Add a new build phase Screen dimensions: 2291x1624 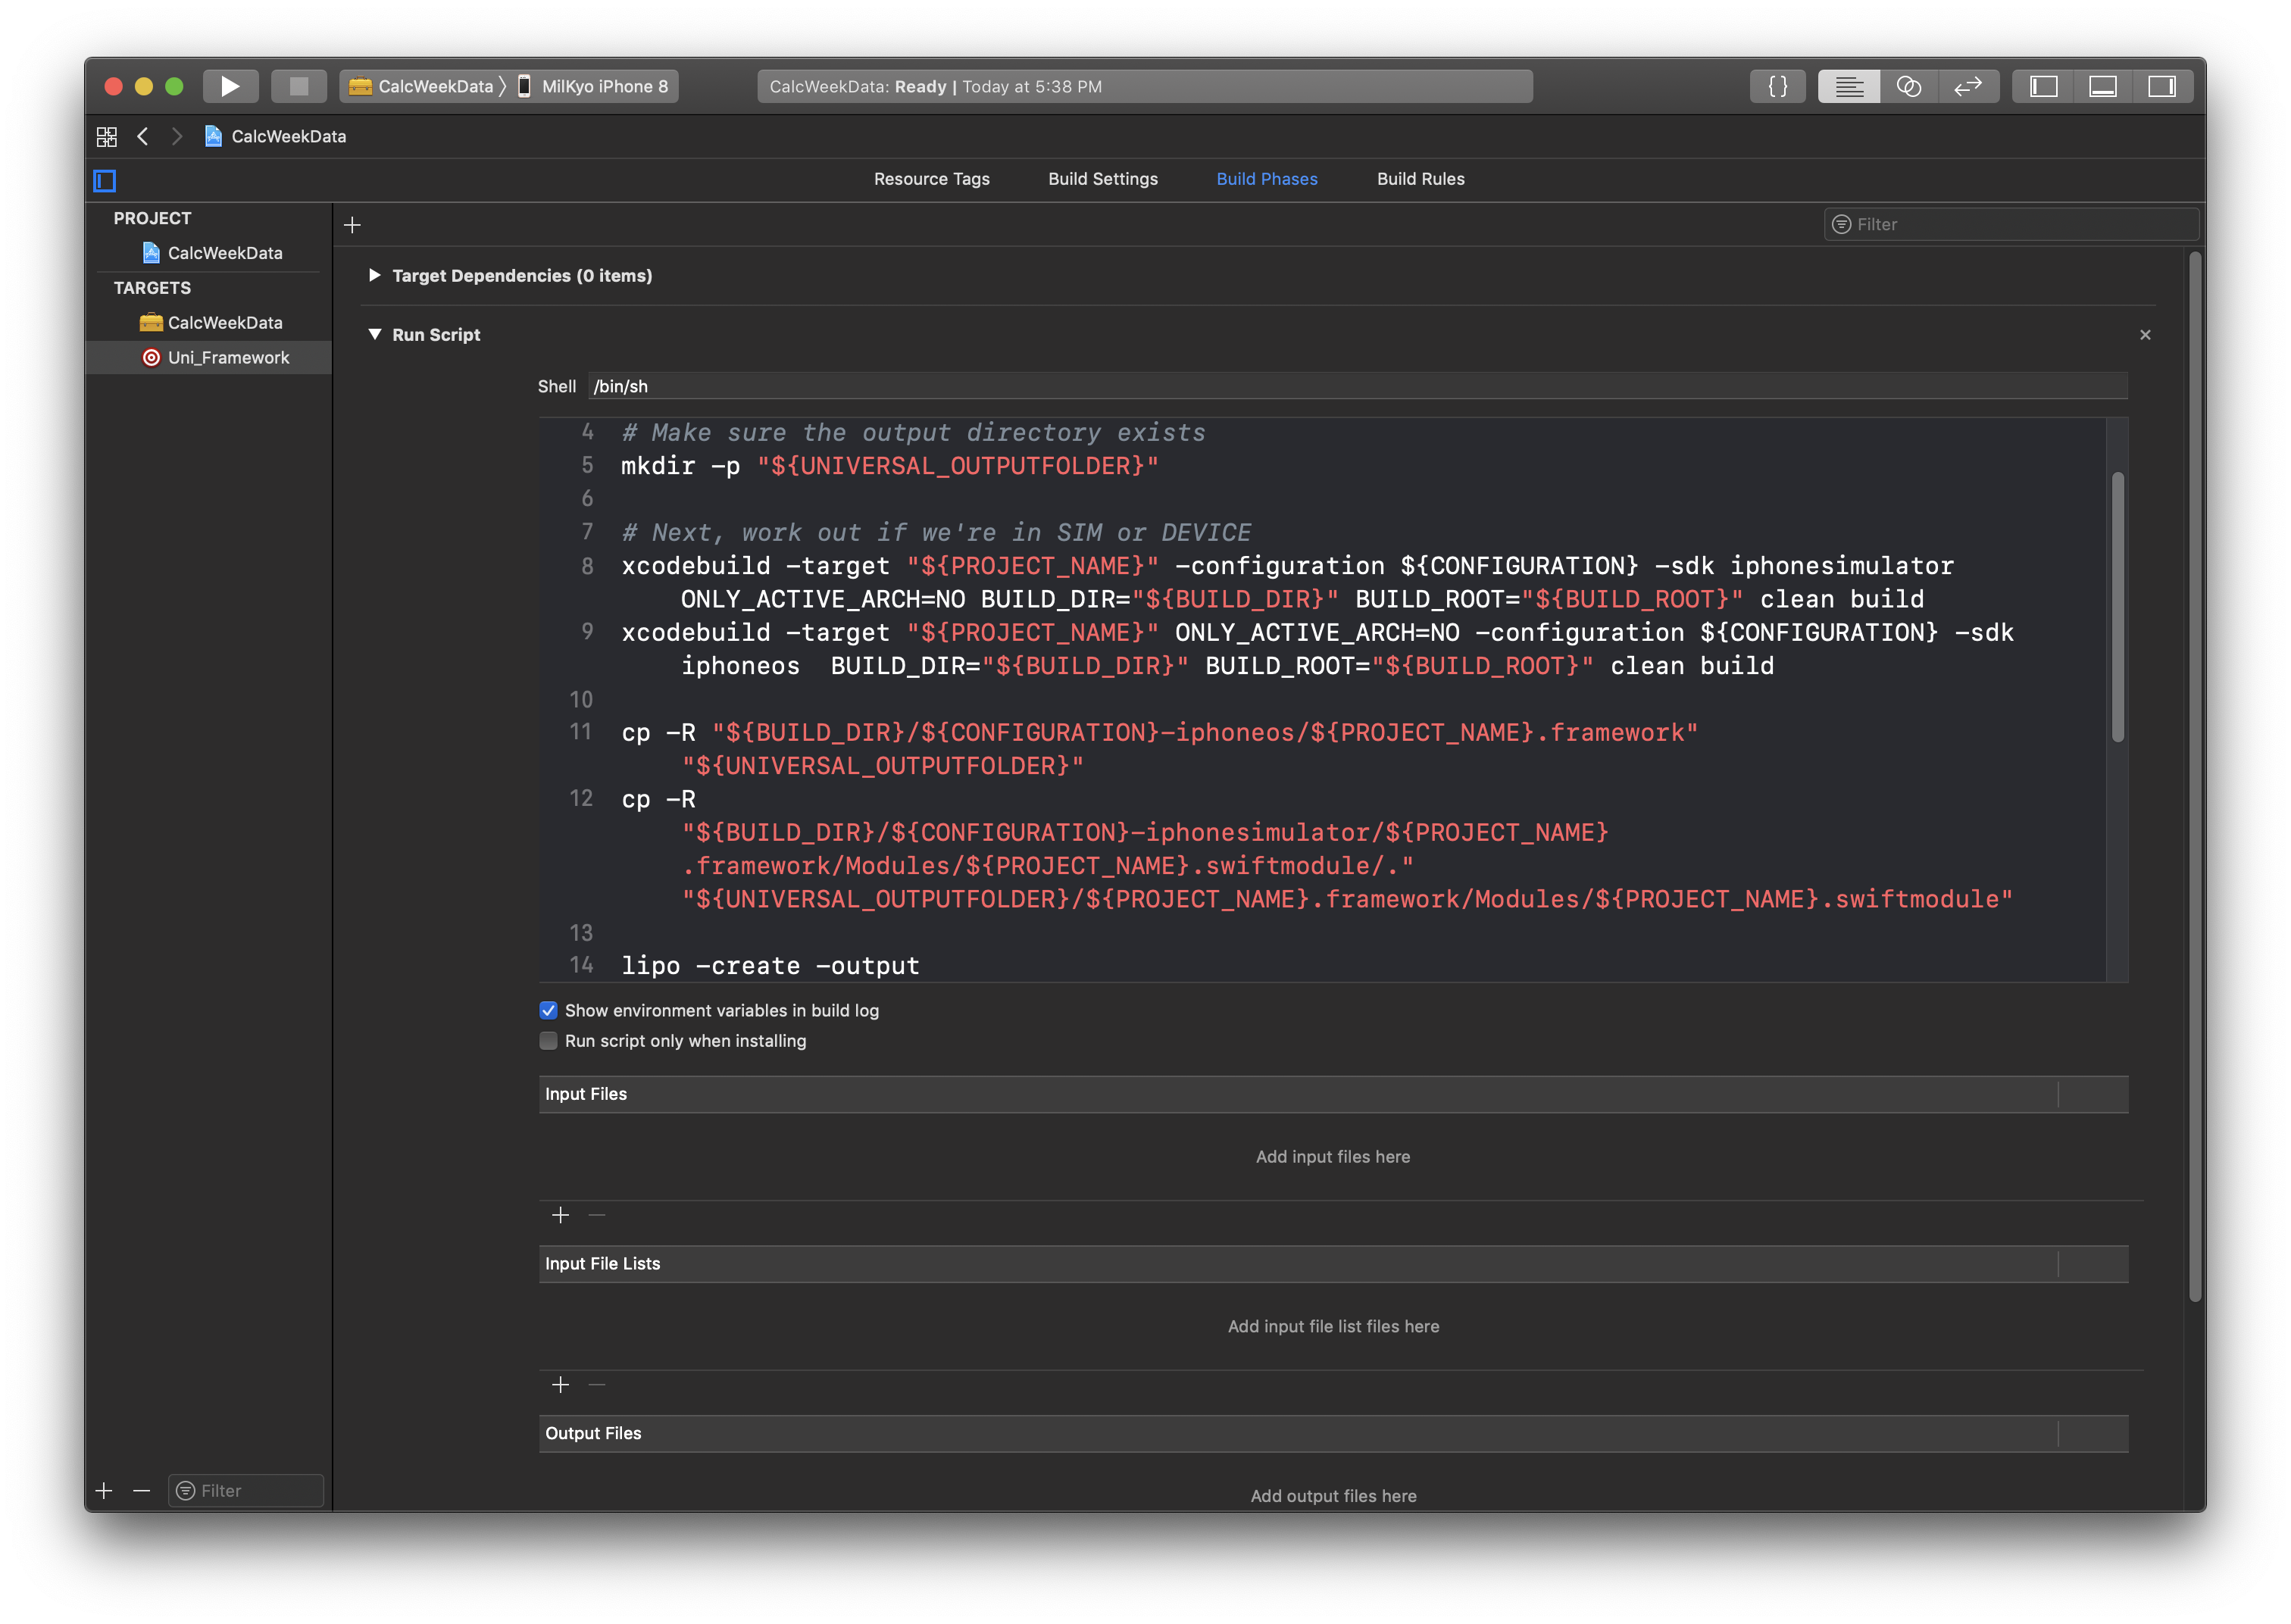pyautogui.click(x=352, y=225)
